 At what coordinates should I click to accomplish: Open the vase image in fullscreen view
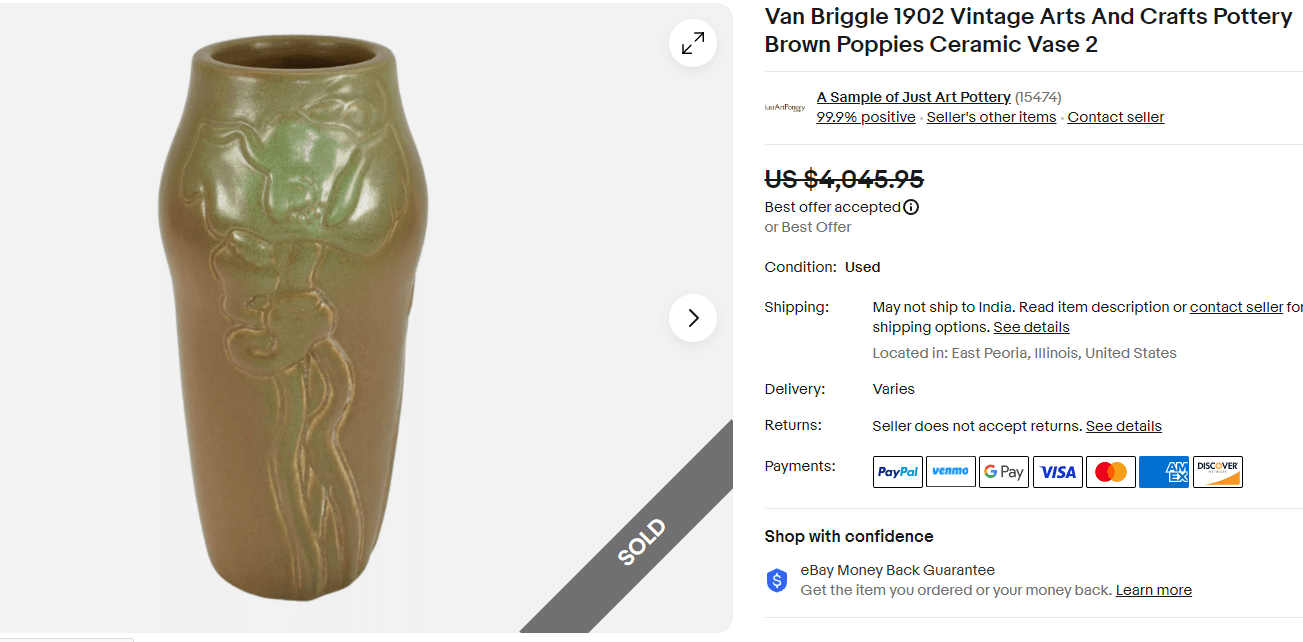pos(692,43)
